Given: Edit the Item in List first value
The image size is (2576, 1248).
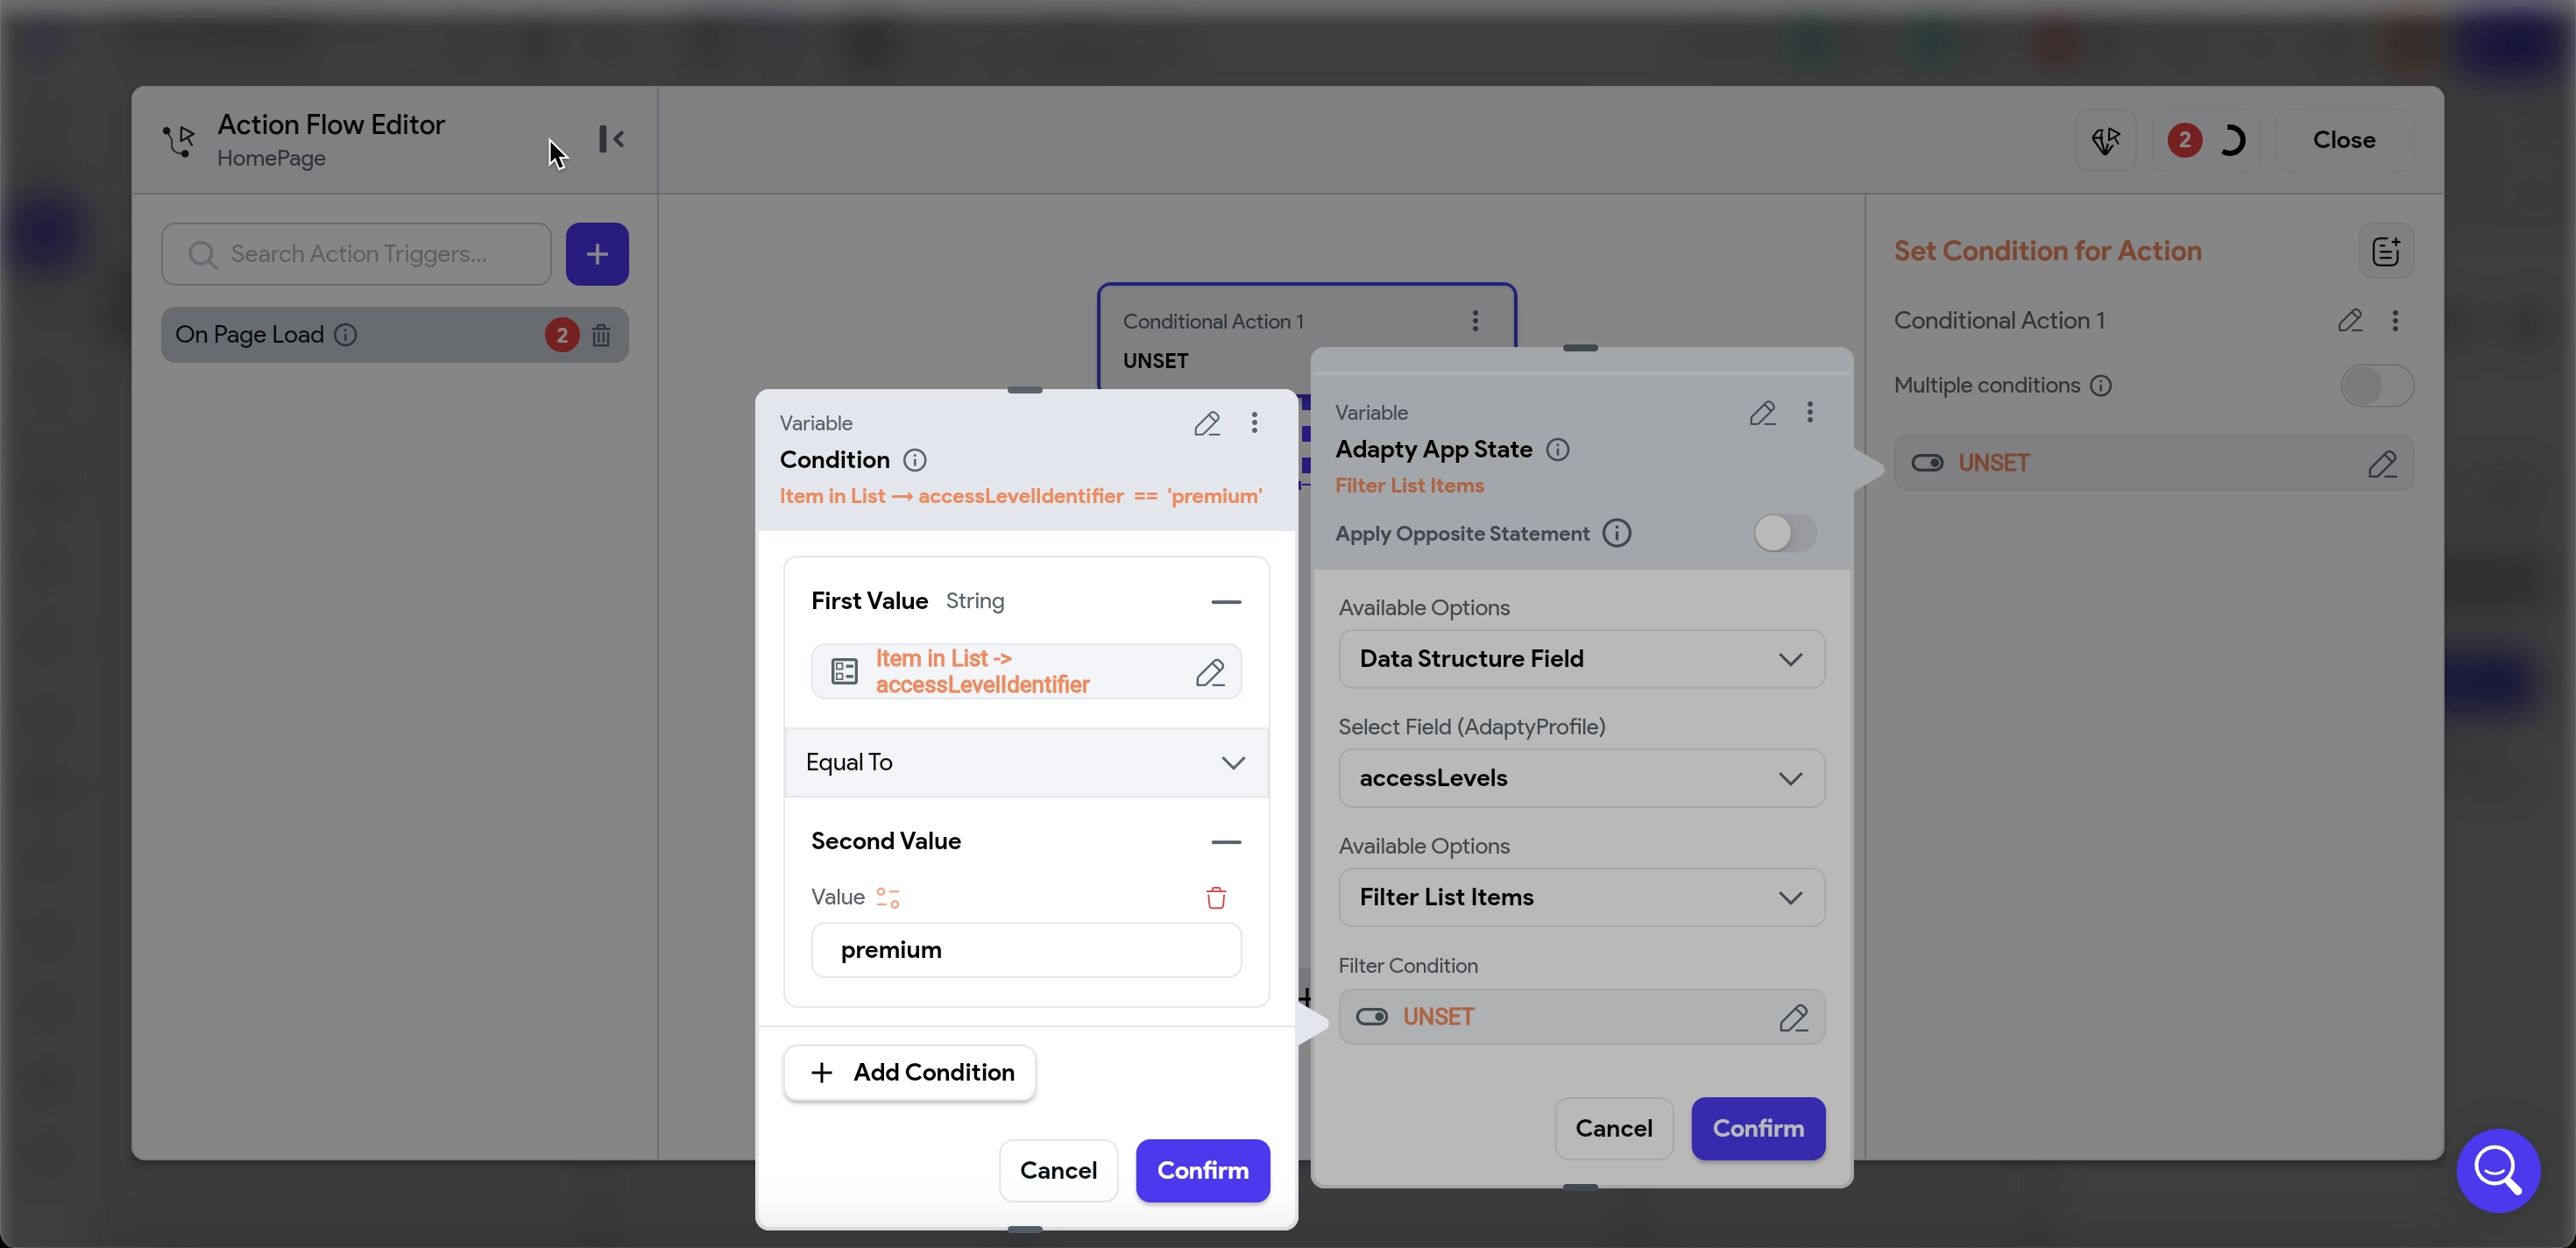Looking at the screenshot, I should 1209,672.
